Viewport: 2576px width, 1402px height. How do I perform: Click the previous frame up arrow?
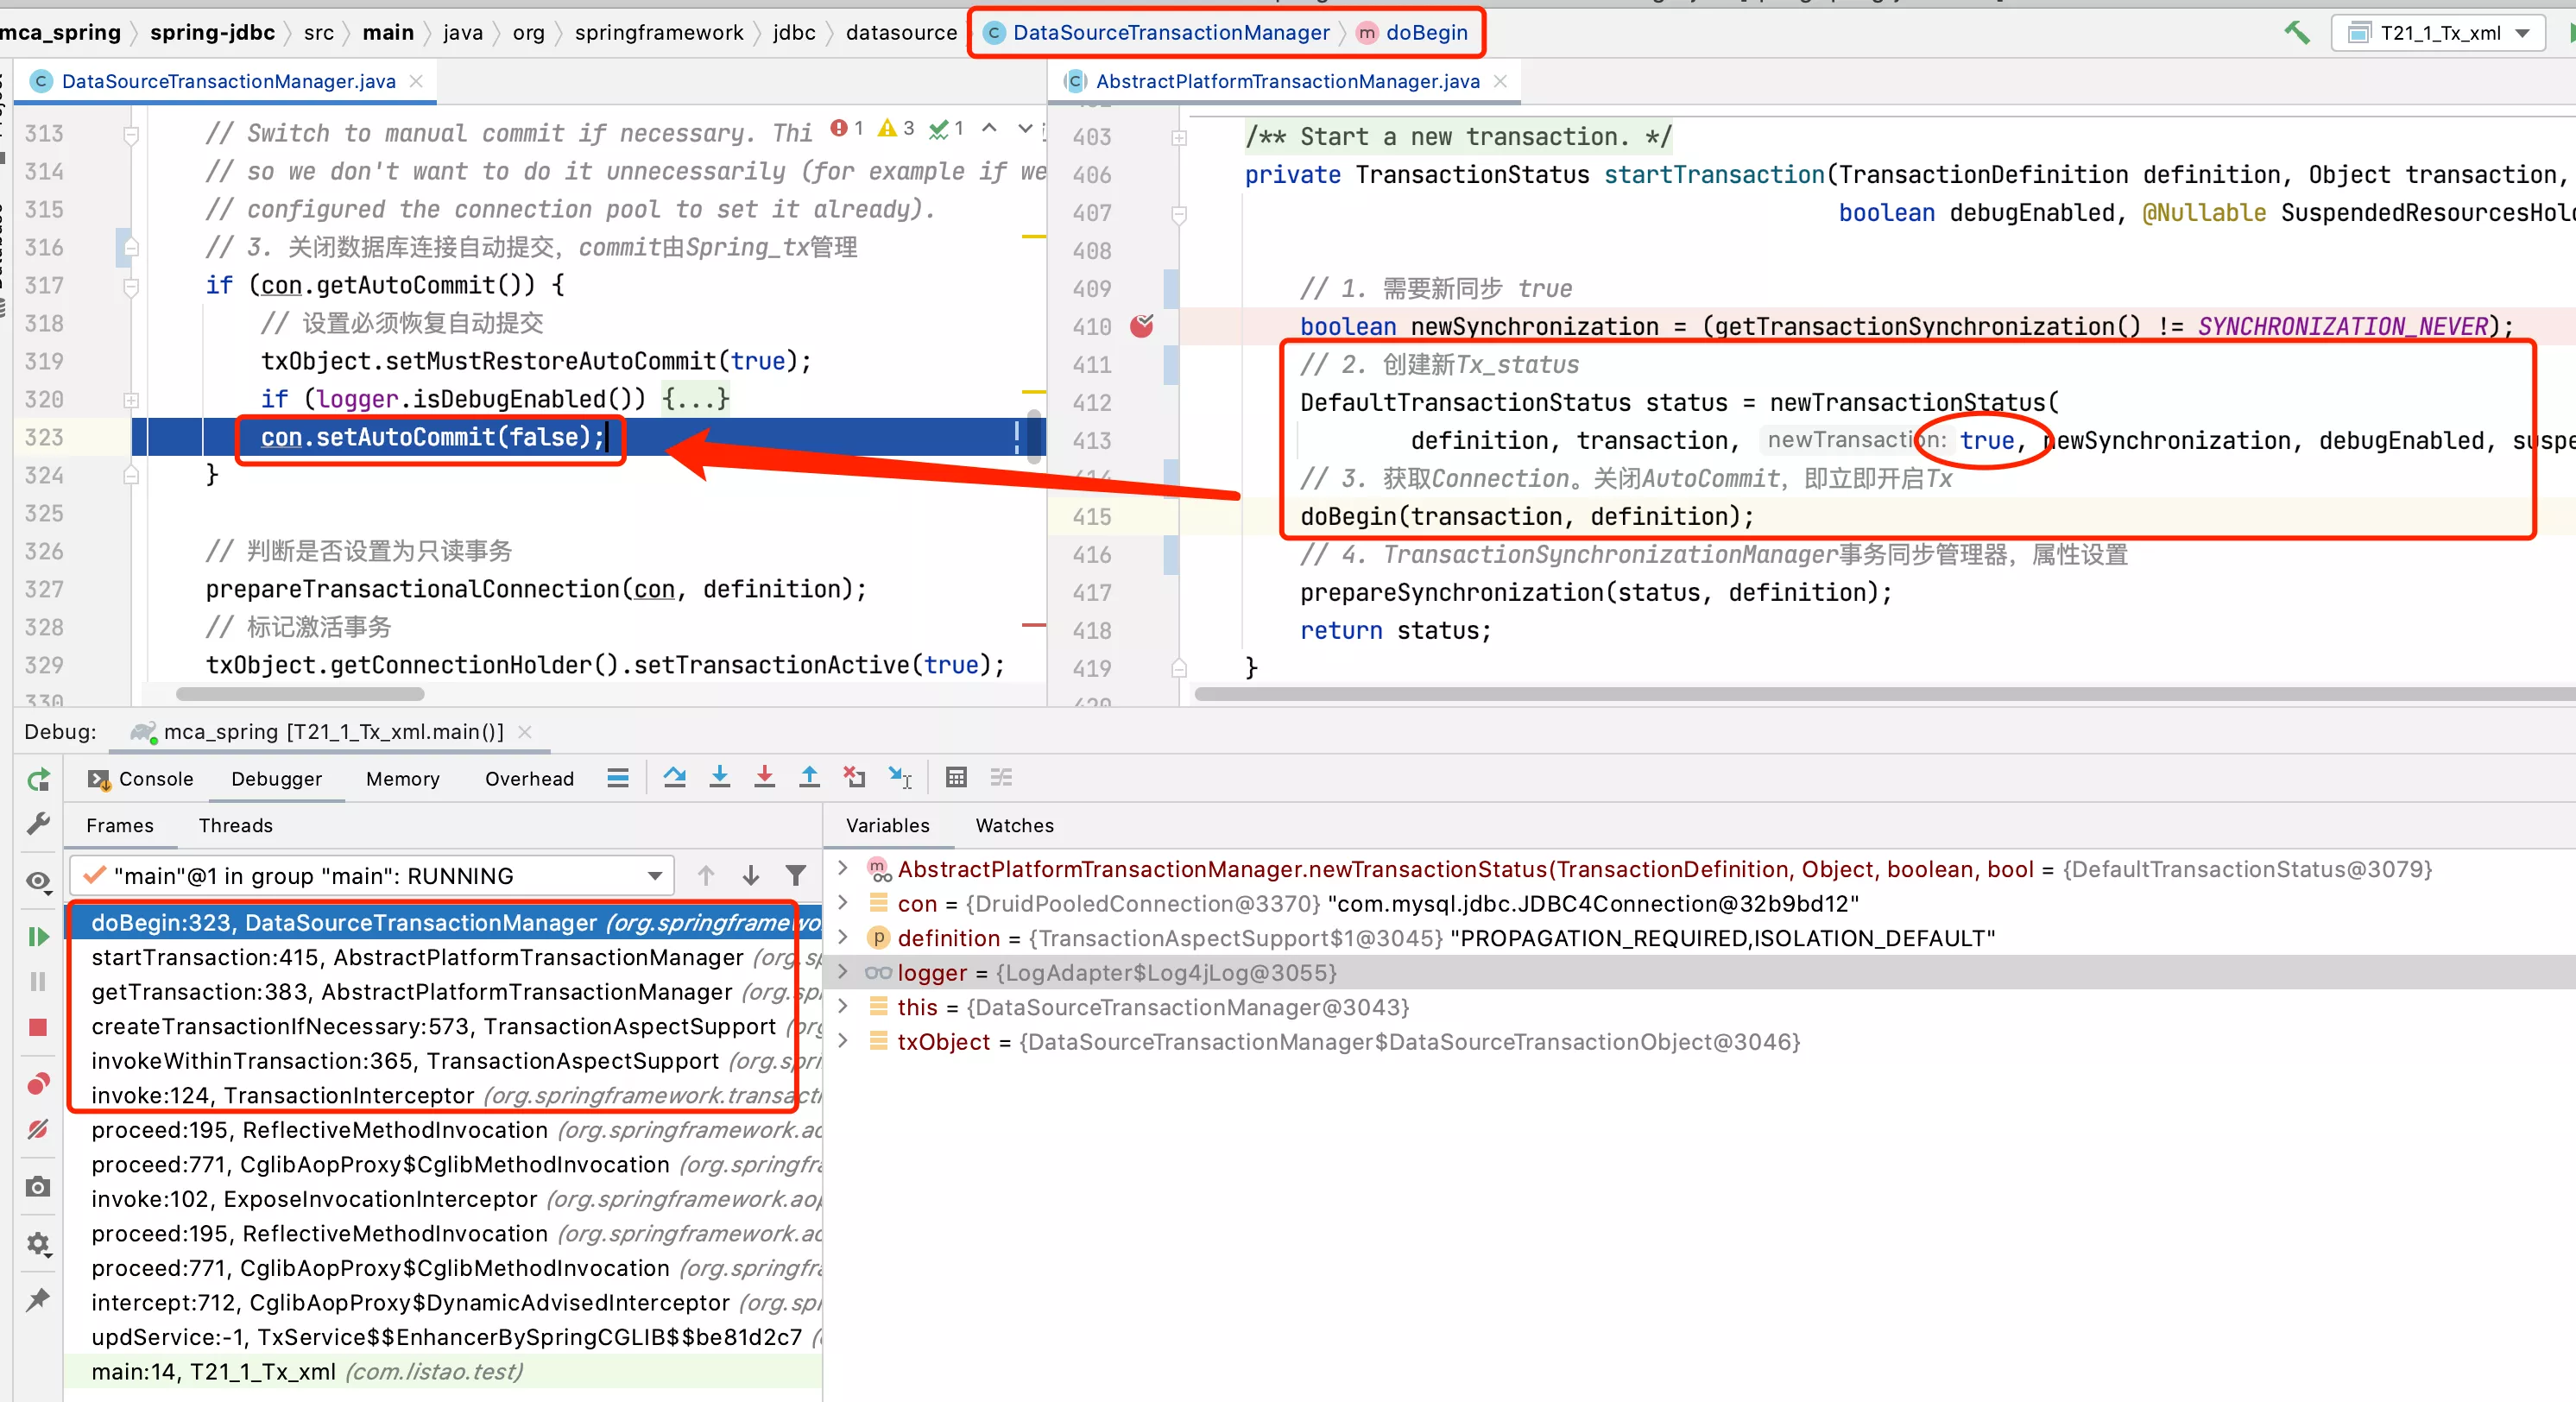coord(706,876)
